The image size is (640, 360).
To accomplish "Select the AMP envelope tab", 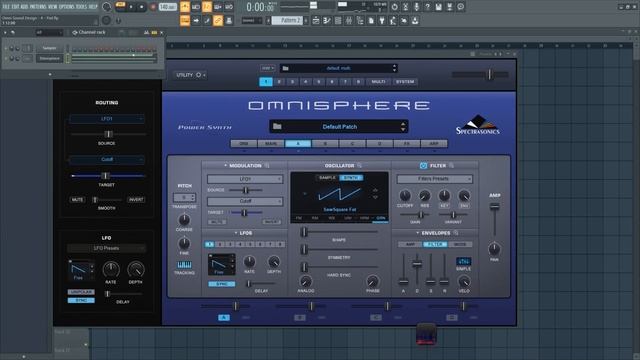I will 410,244.
